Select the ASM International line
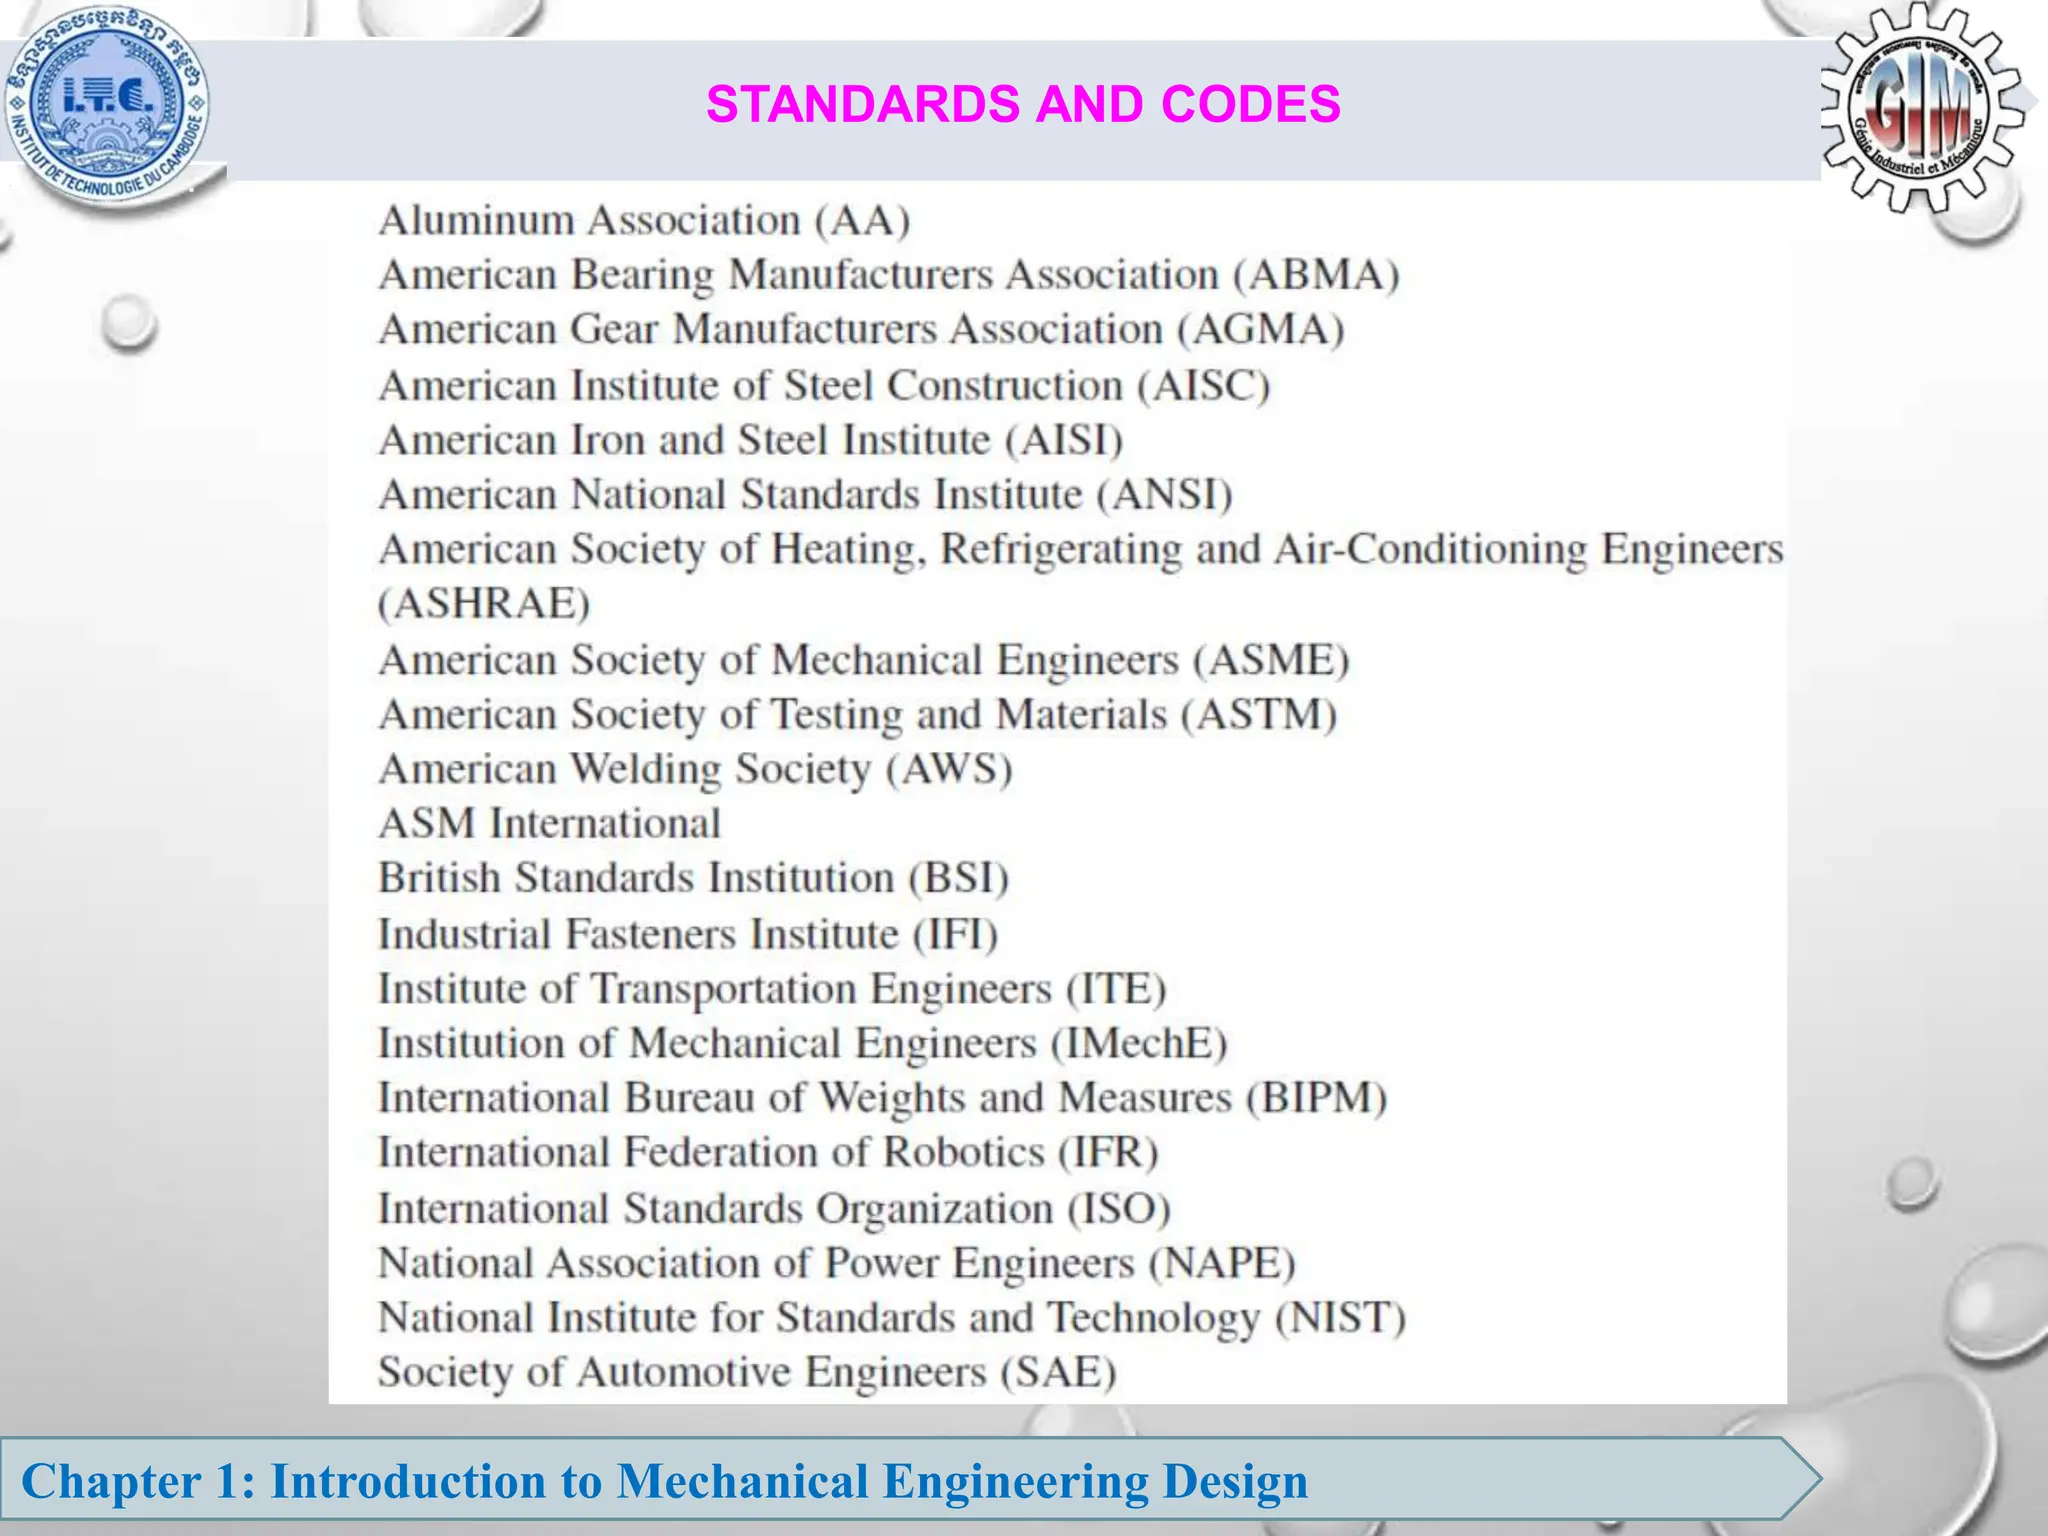The height and width of the screenshot is (1536, 2048). pyautogui.click(x=549, y=824)
